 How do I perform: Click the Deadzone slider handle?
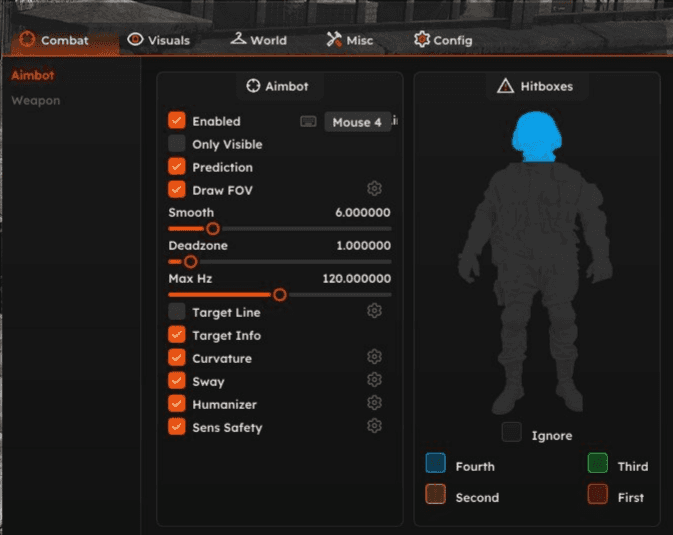(191, 261)
